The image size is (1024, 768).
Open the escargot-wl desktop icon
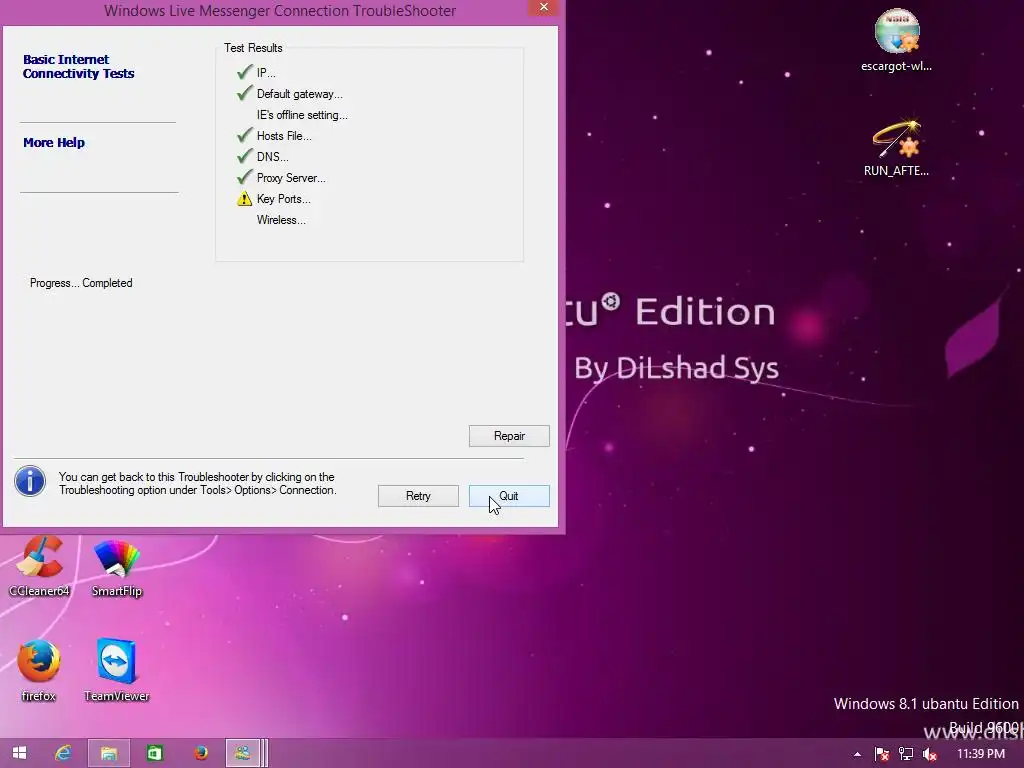897,40
